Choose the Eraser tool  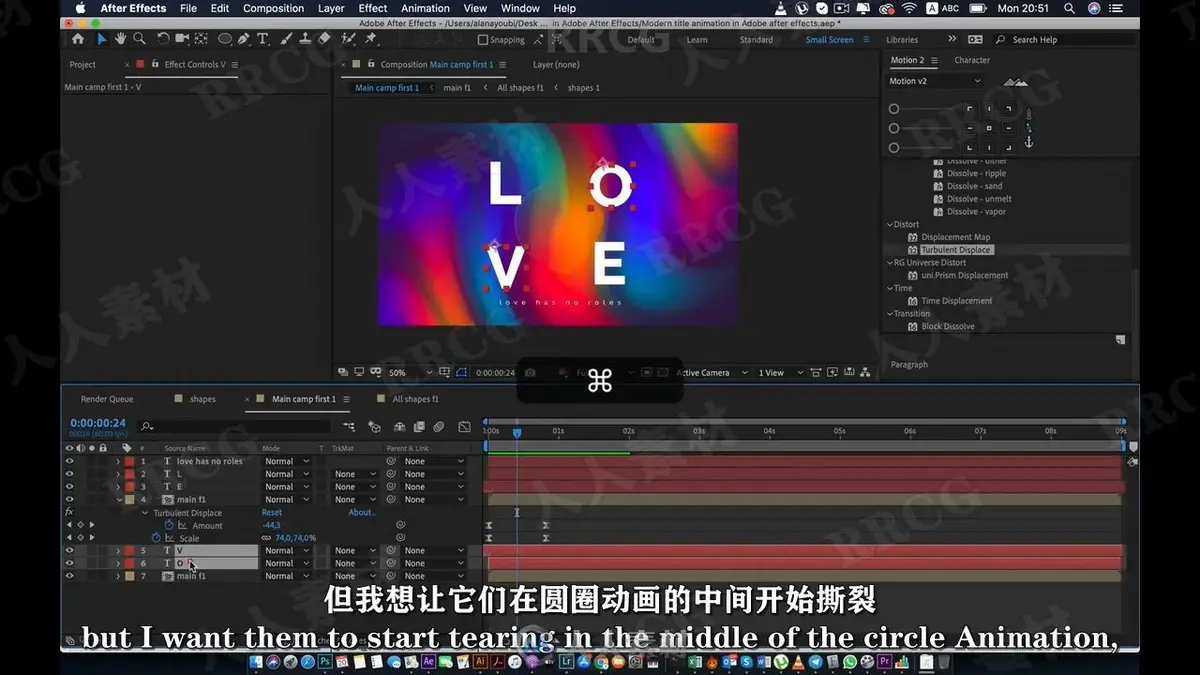pos(324,39)
